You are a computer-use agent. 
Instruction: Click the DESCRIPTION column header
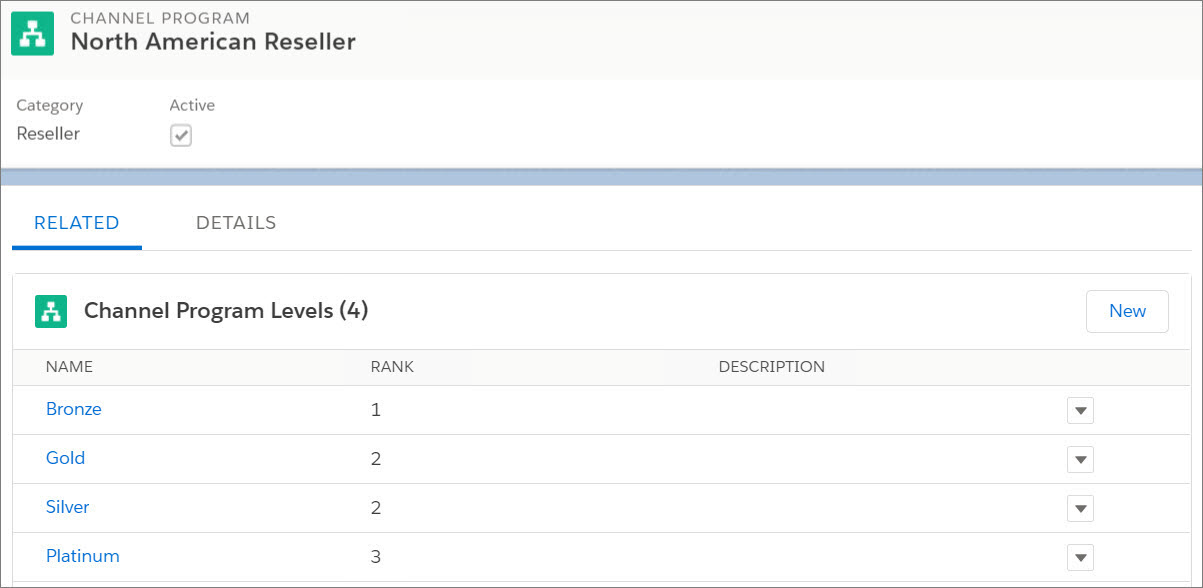pos(772,367)
